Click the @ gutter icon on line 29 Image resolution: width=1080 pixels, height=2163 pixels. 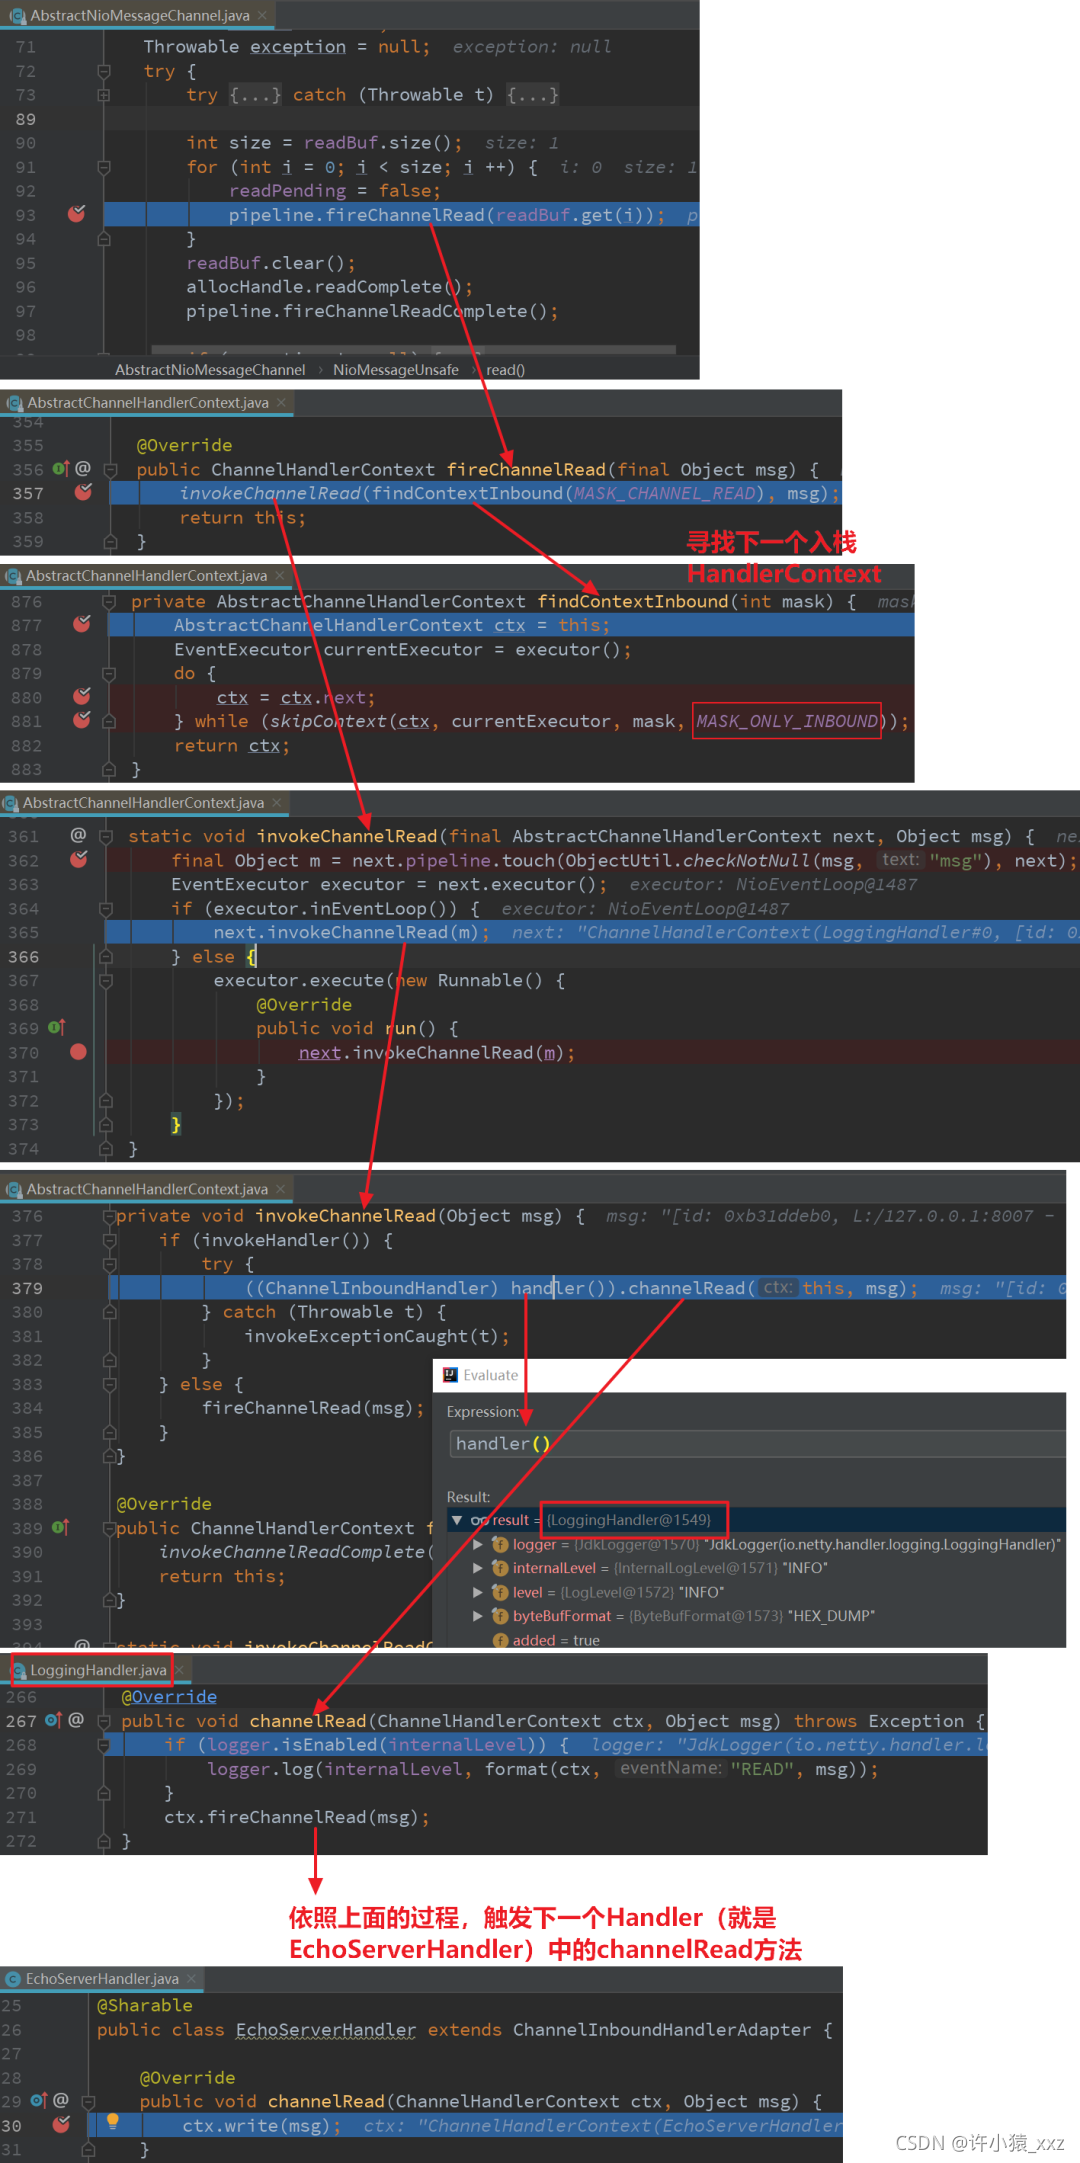(61, 2100)
